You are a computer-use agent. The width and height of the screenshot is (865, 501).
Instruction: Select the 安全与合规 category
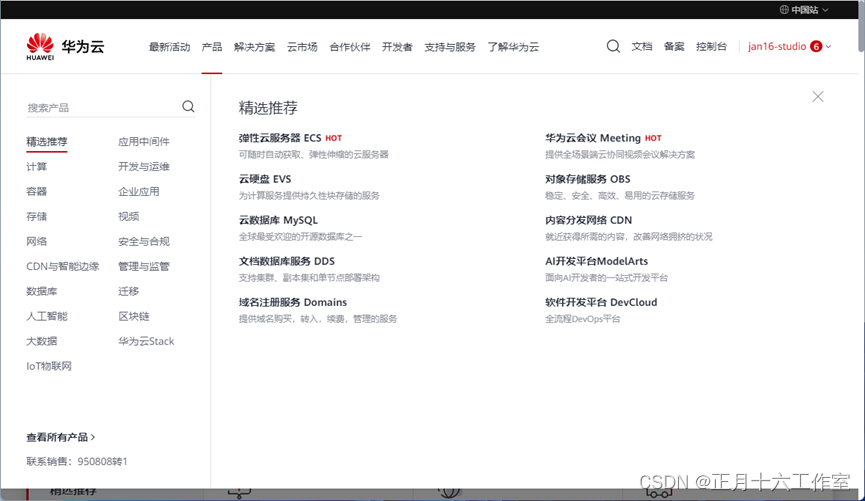pyautogui.click(x=144, y=241)
